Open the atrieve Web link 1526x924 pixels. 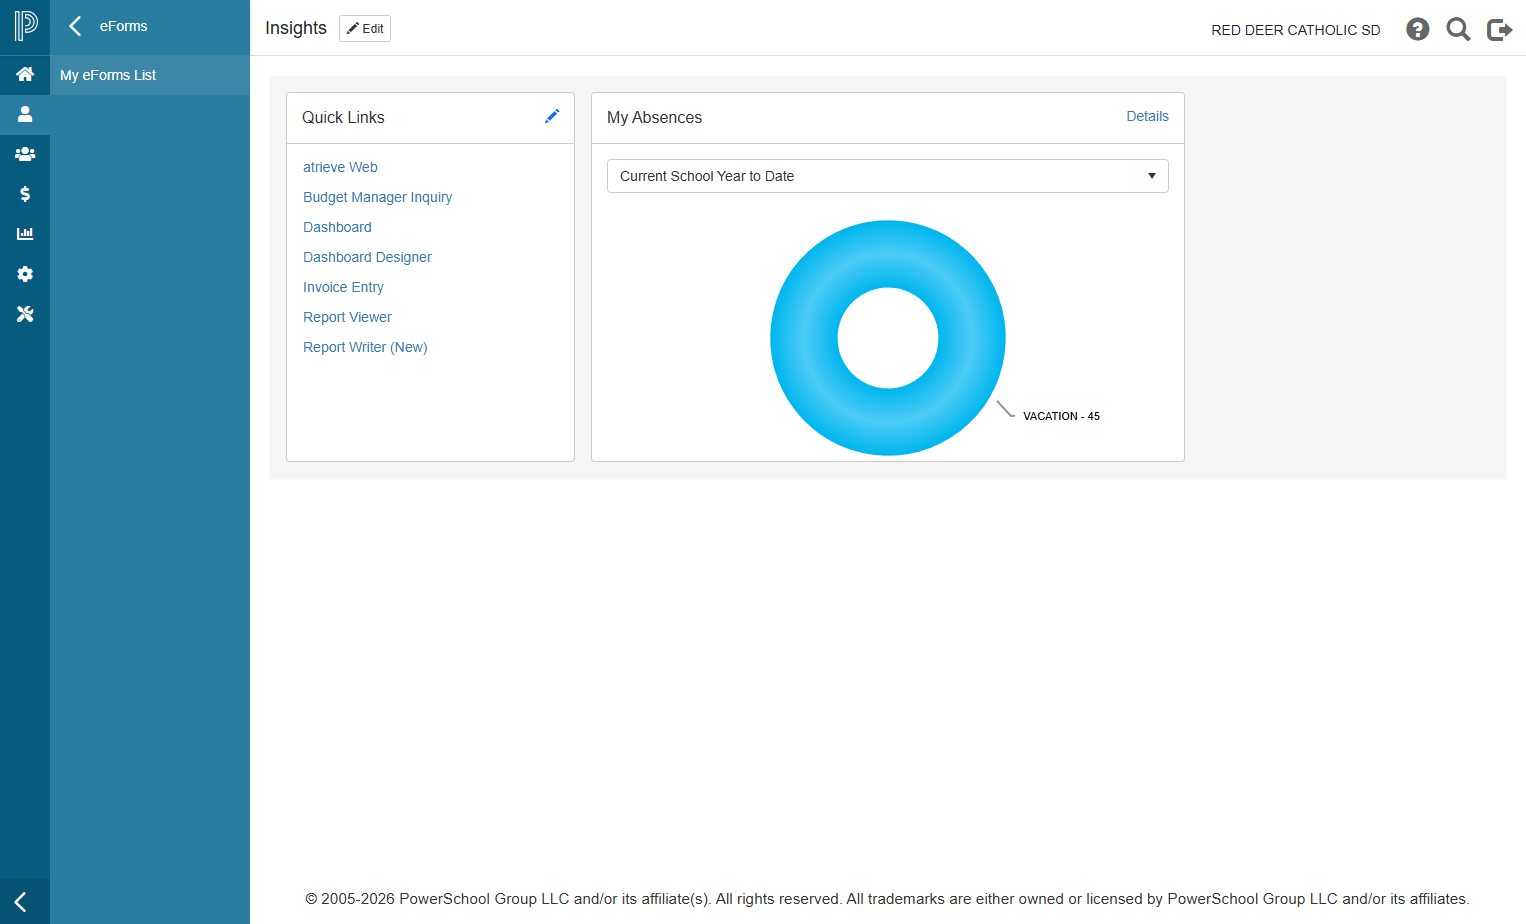coord(340,167)
